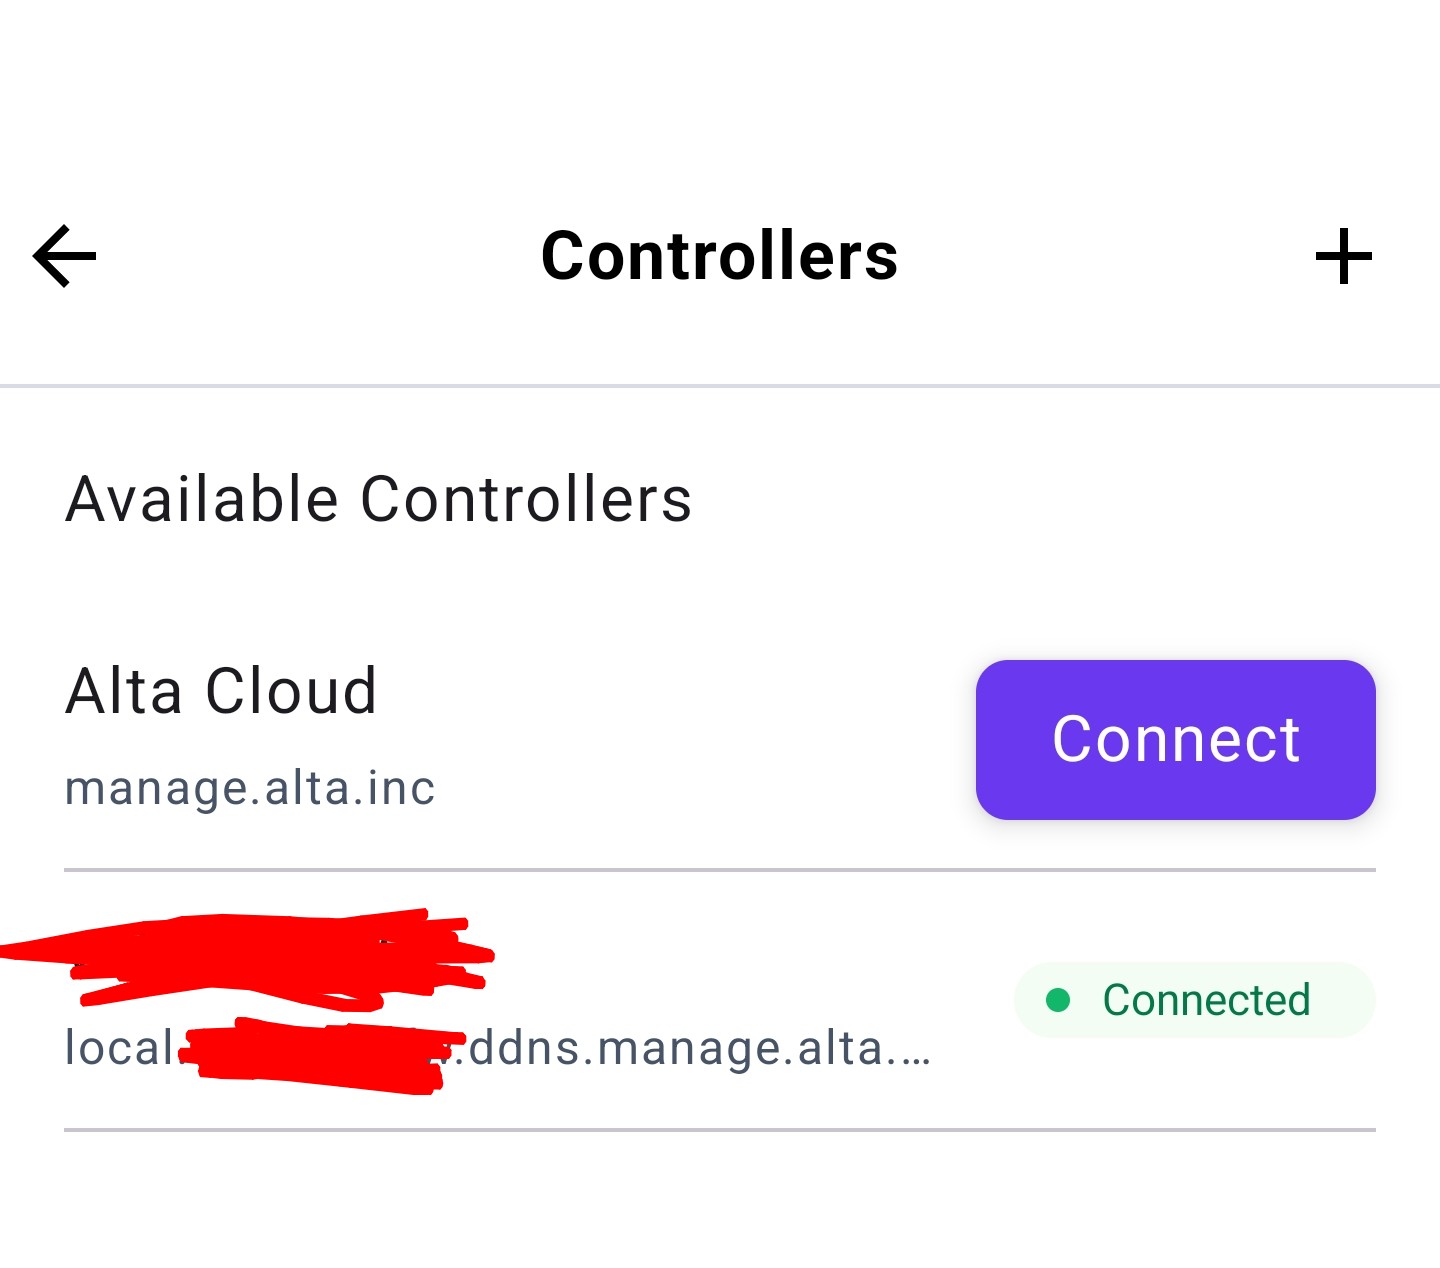Image resolution: width=1440 pixels, height=1268 pixels.
Task: Tap the Connected status badge
Action: tap(1194, 1000)
